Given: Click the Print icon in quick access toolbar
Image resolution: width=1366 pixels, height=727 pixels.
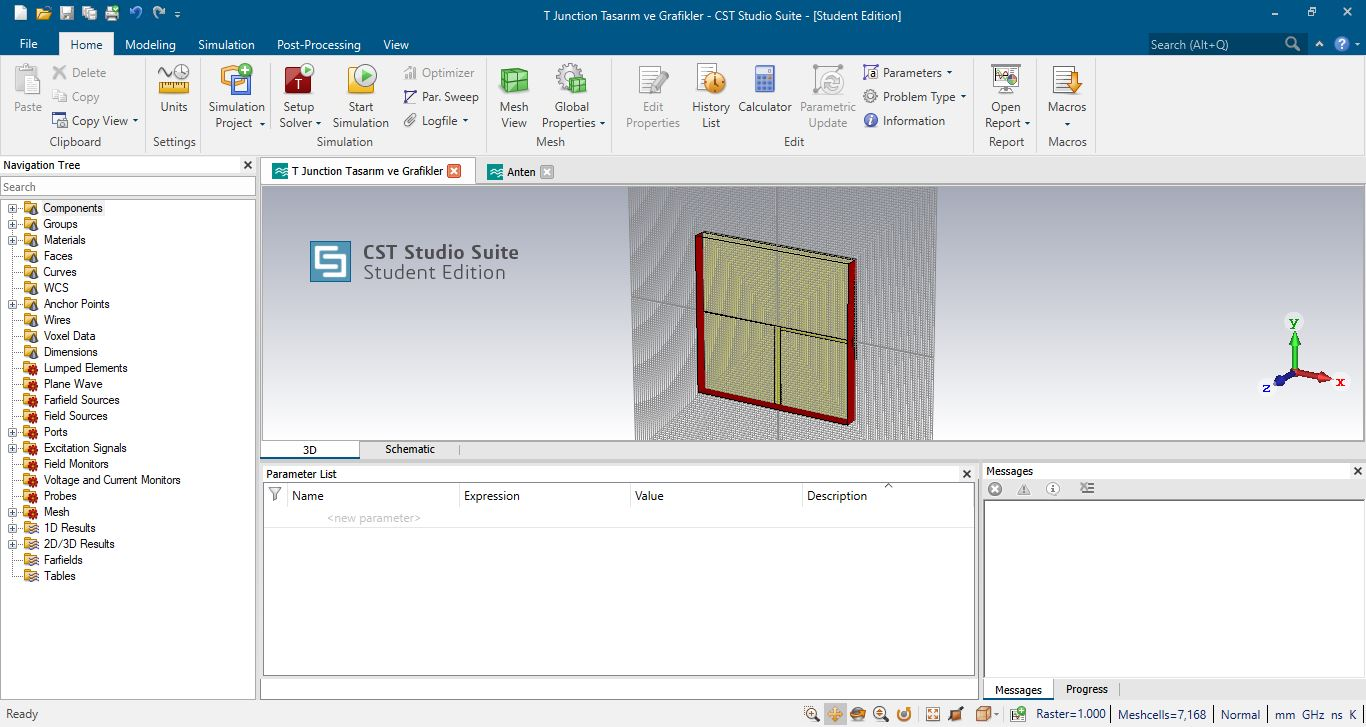Looking at the screenshot, I should coord(112,14).
